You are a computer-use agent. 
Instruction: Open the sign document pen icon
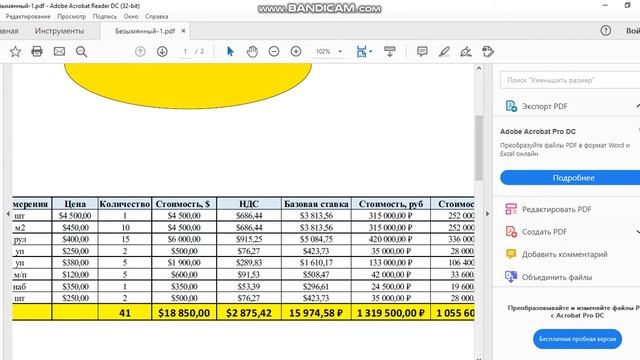point(466,51)
